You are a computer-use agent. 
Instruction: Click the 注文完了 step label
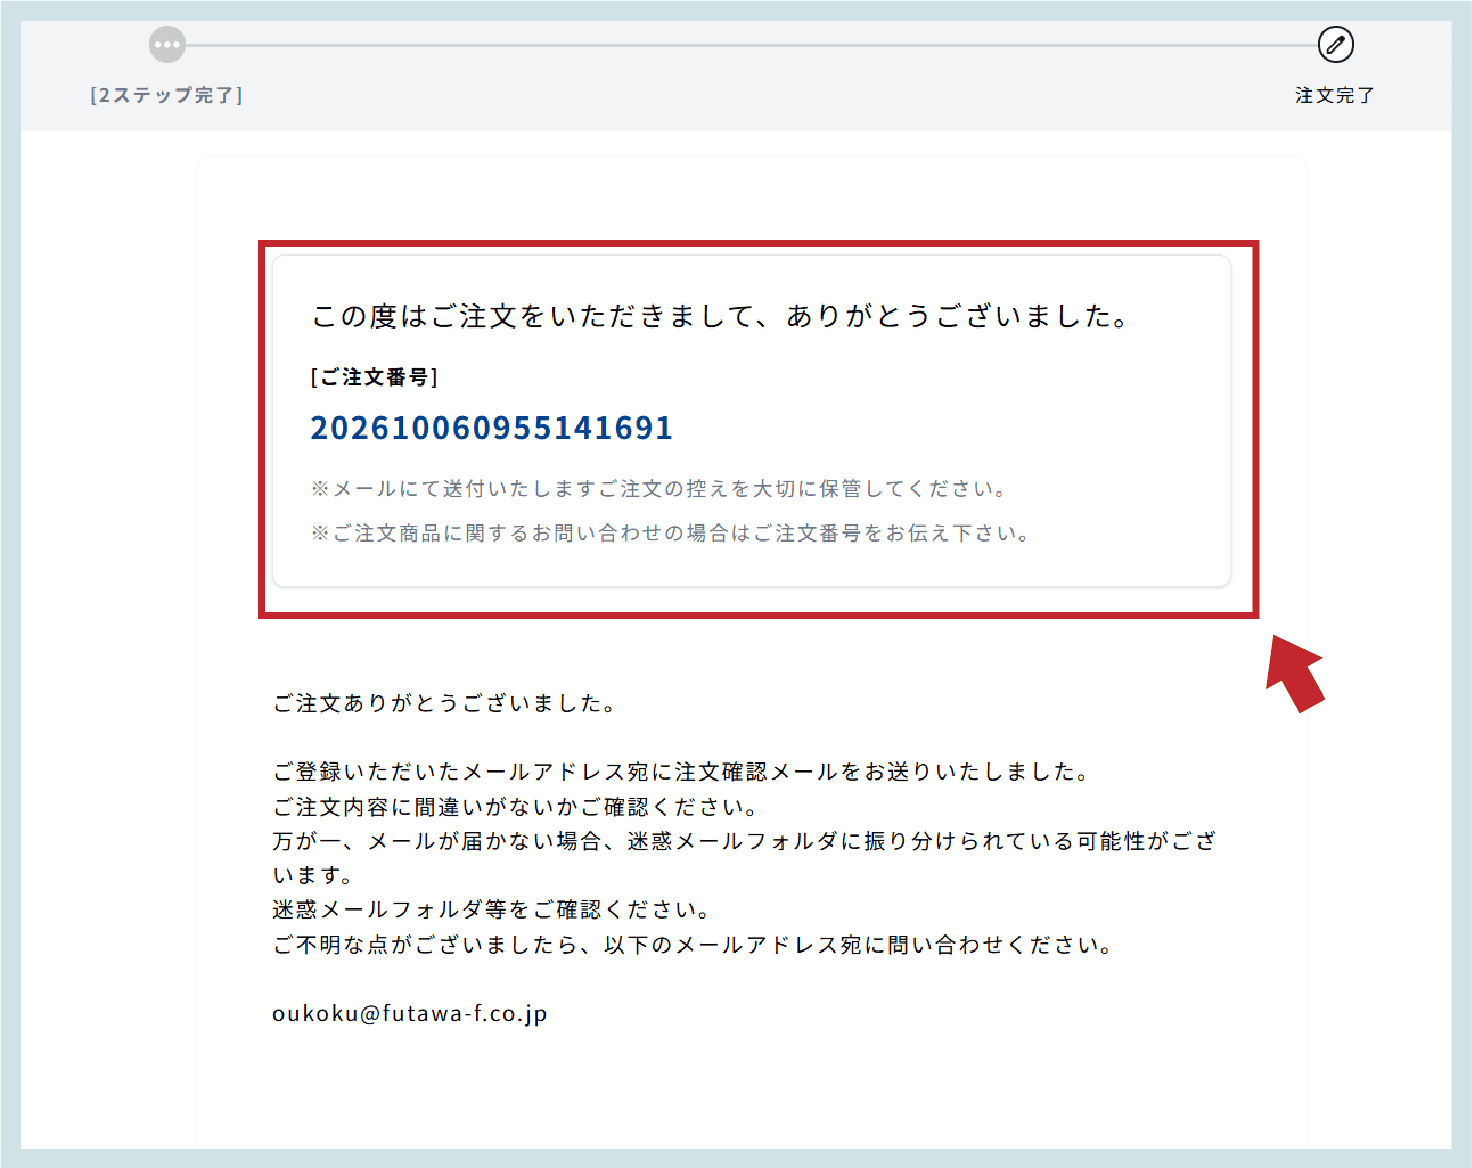[x=1335, y=95]
